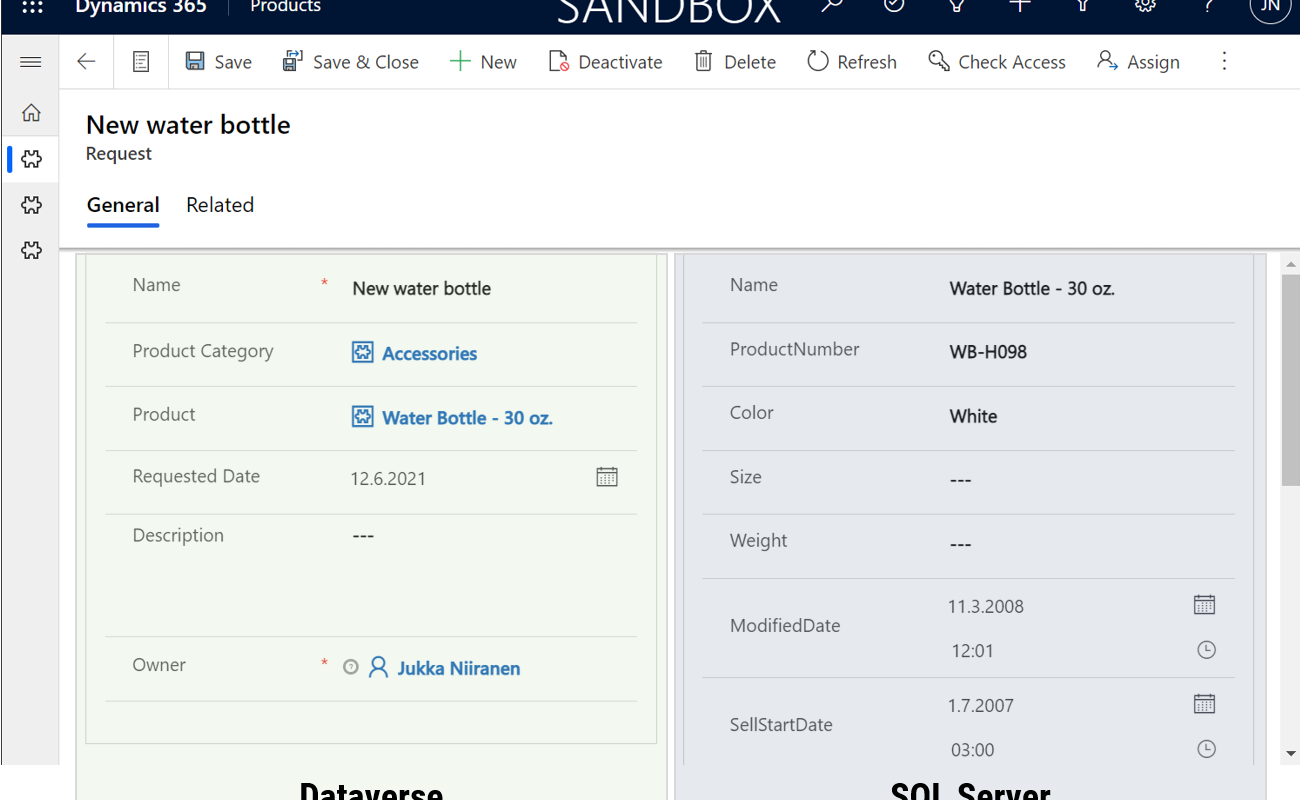1300x800 pixels.
Task: Click the ProductNumber value WB-H098
Action: tap(988, 352)
